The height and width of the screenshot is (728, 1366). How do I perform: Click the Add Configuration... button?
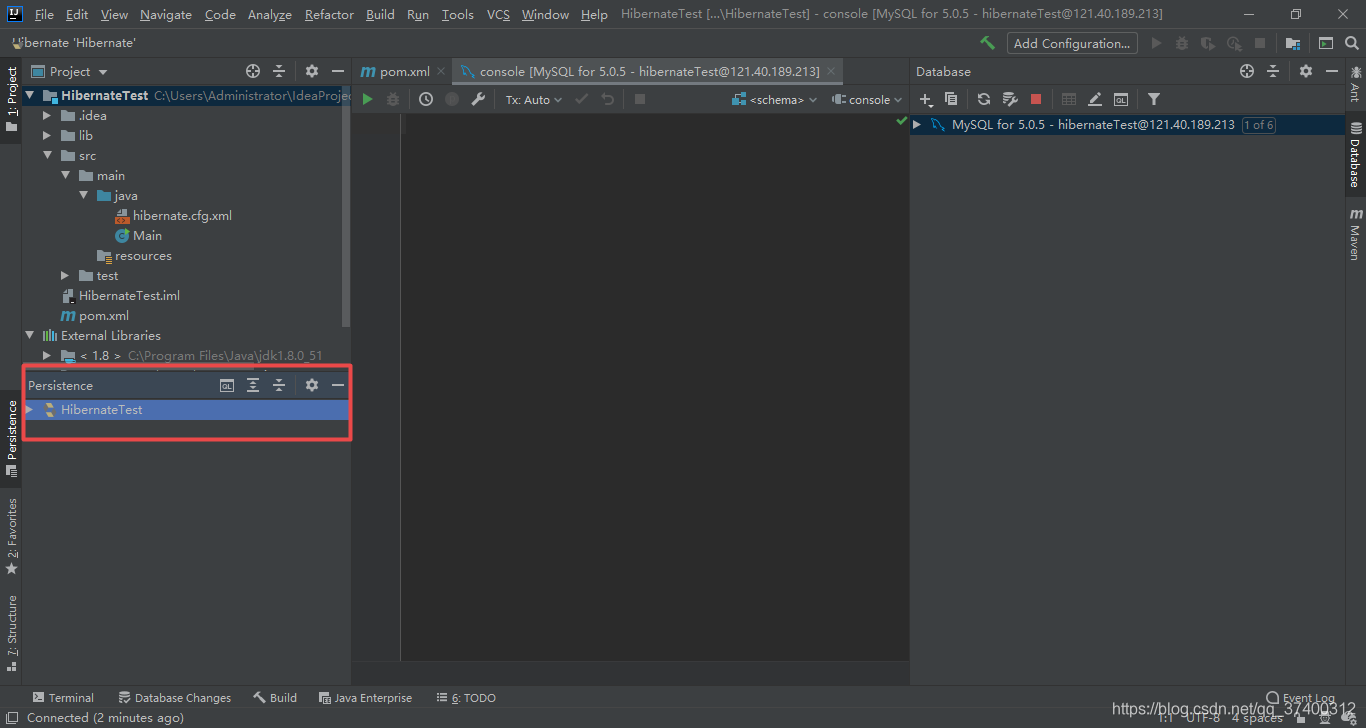coord(1072,43)
